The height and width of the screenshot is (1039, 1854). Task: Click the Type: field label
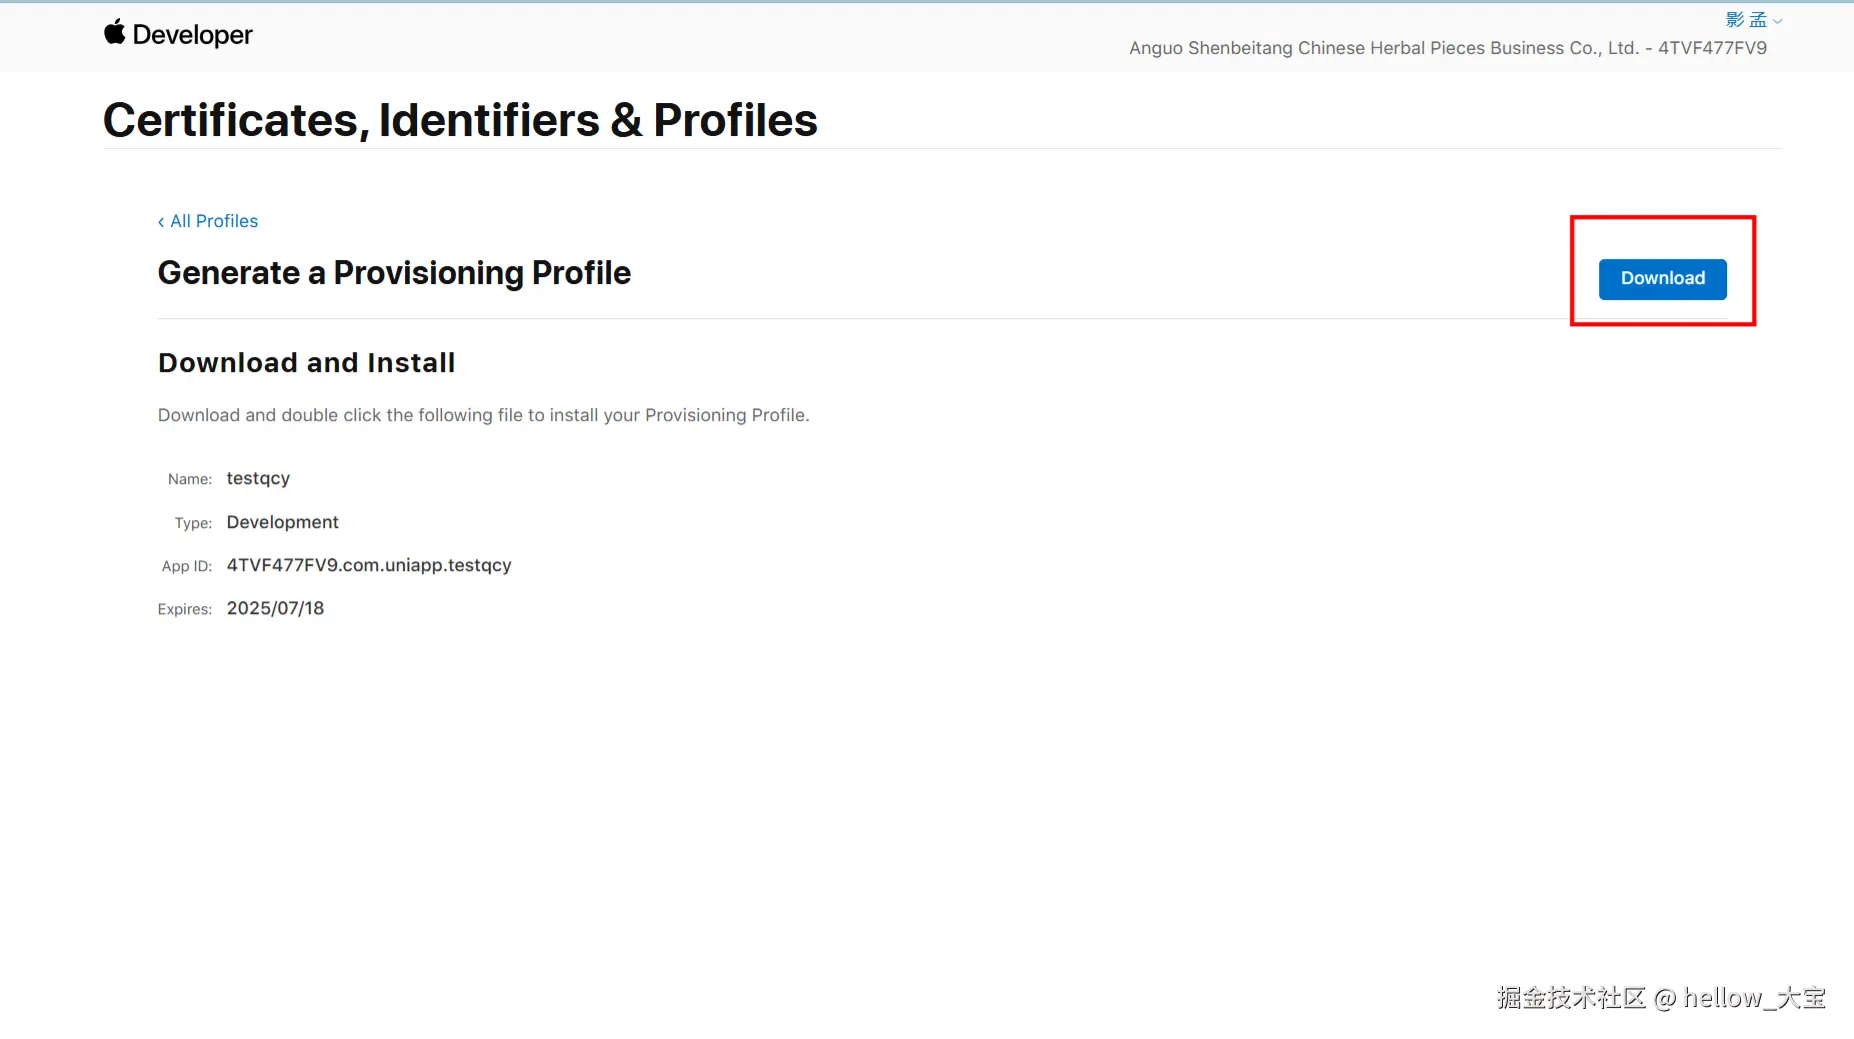click(193, 523)
